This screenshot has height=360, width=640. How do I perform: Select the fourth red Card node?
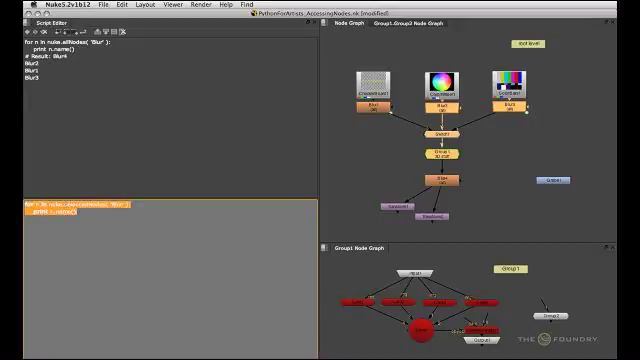(482, 303)
